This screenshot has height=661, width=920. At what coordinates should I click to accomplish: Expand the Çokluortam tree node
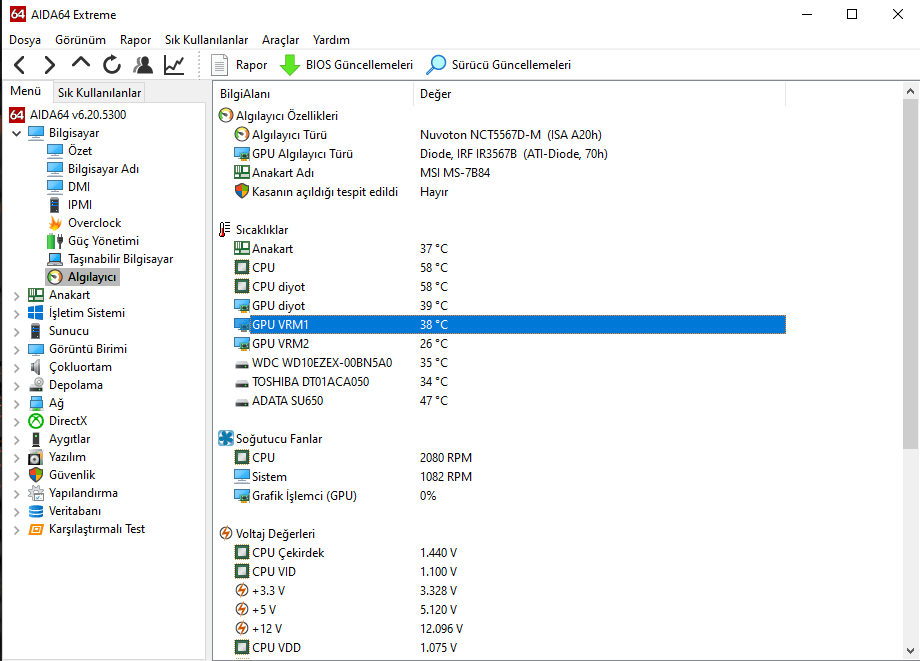point(16,368)
